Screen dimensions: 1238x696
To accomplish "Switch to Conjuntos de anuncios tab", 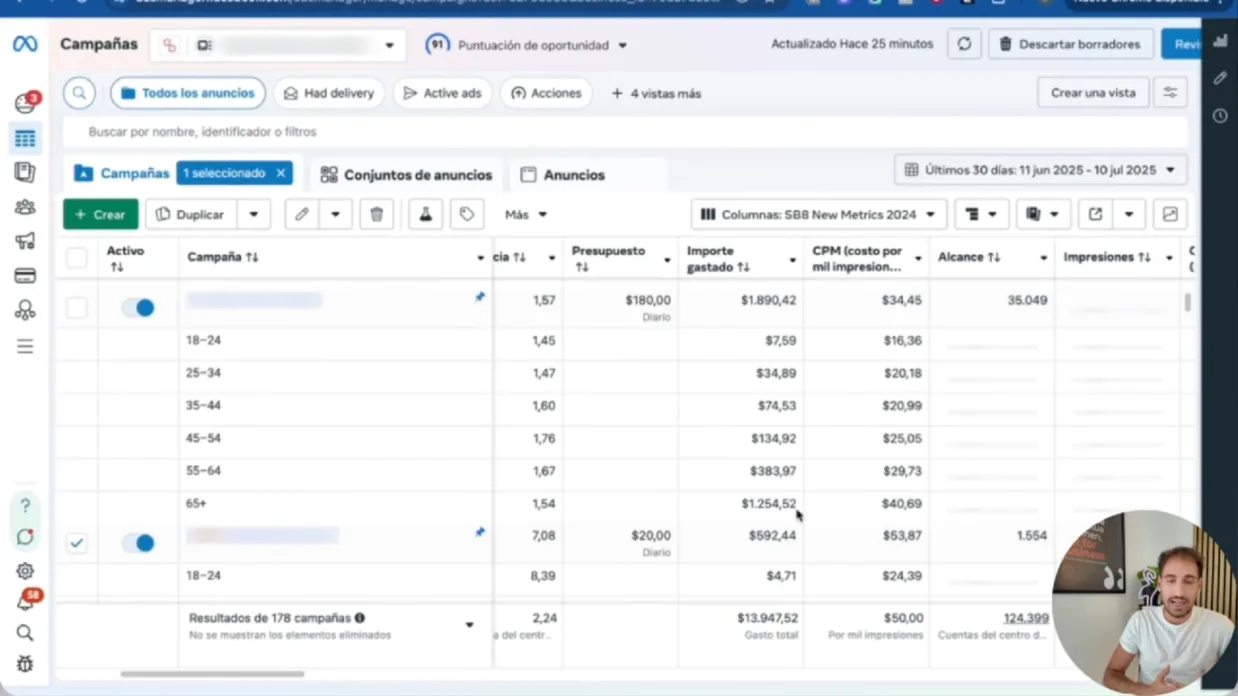I will (x=407, y=175).
